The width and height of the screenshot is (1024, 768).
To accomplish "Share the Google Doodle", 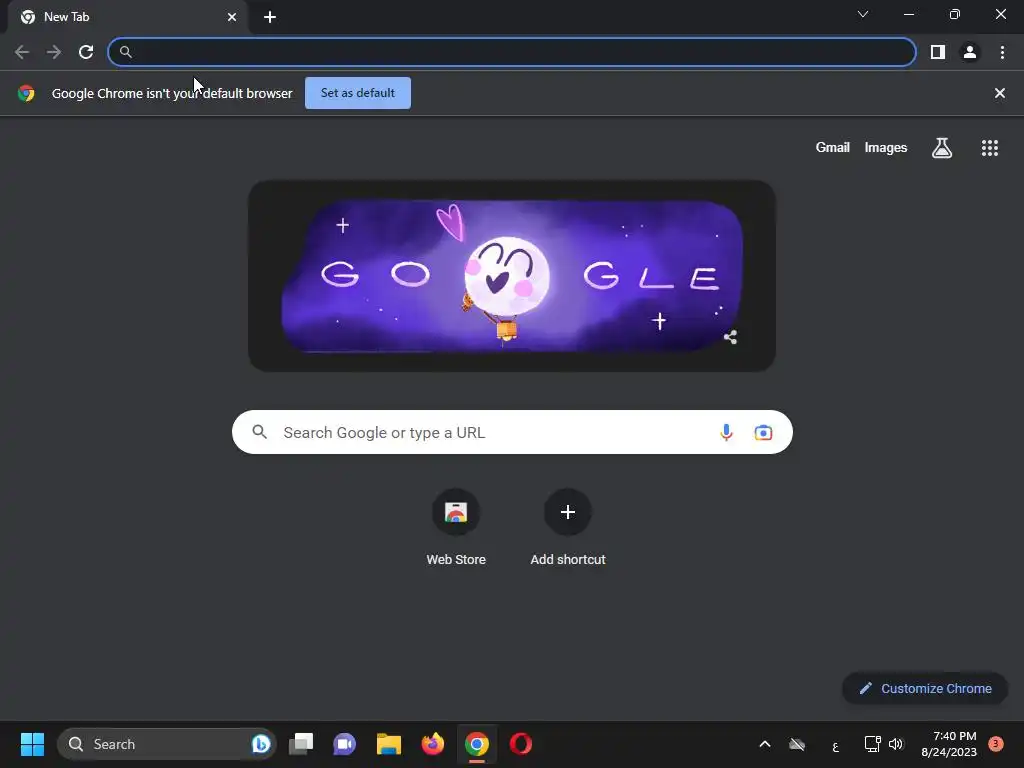I will point(731,337).
